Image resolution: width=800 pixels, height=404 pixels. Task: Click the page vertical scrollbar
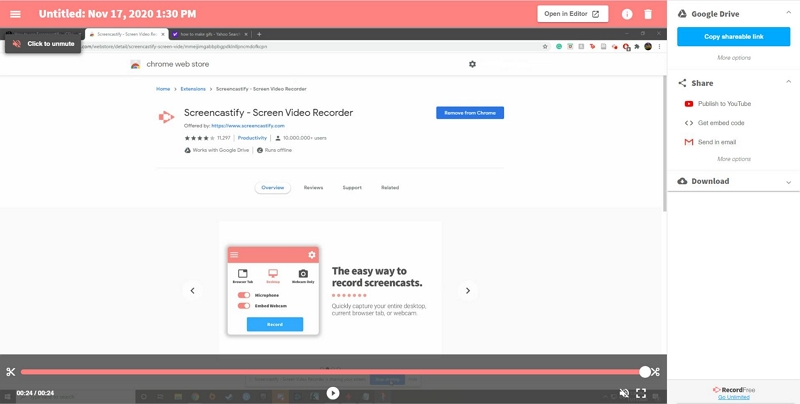pos(664,143)
